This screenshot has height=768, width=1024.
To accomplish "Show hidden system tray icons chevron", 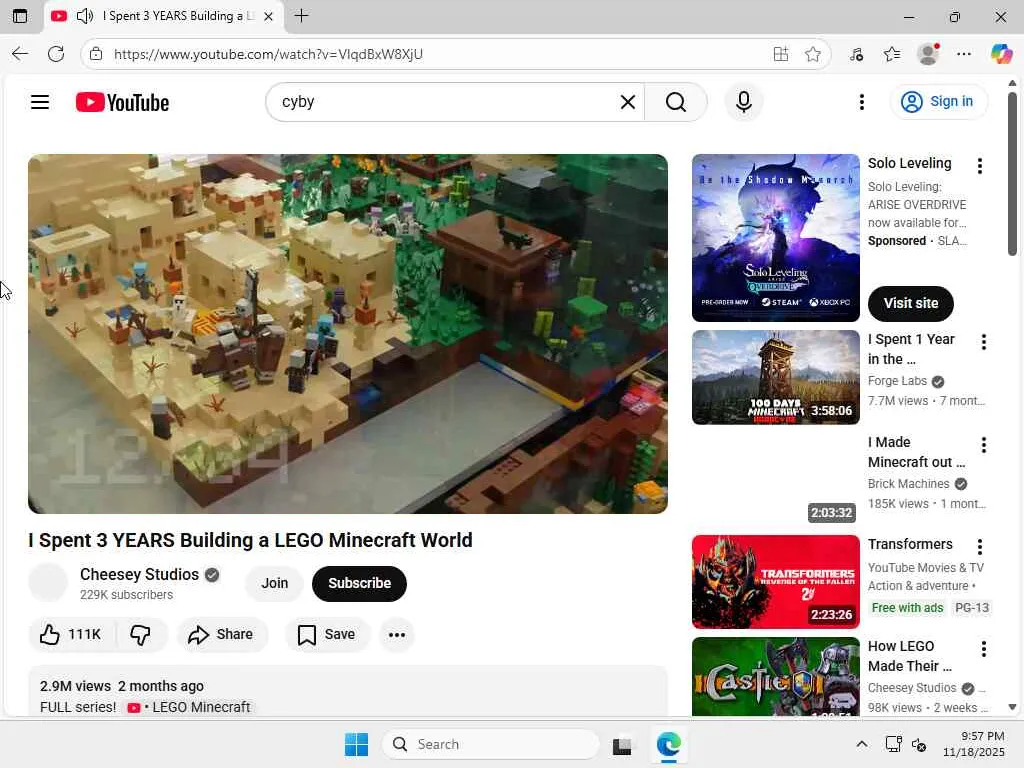I will pos(861,744).
